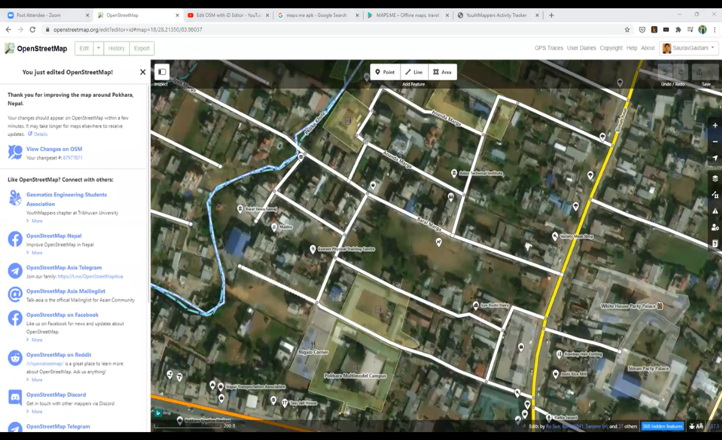Open the changeset number link
Screen dimensions: 722x440
coord(72,158)
